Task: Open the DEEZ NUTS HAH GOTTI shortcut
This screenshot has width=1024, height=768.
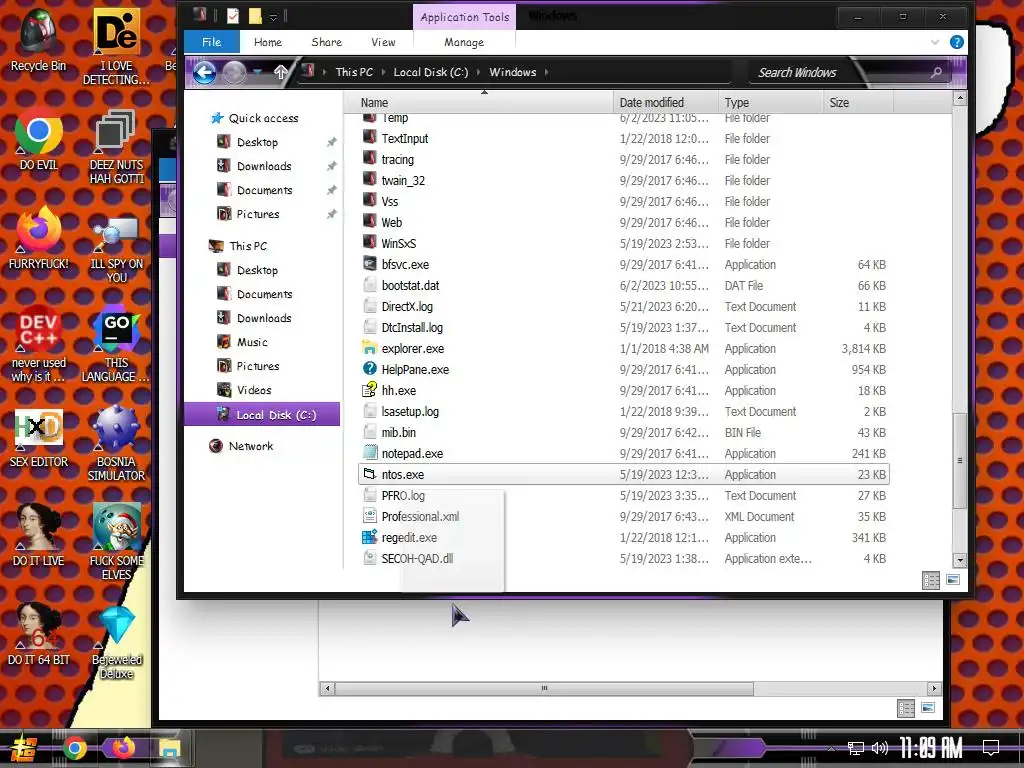Action: (x=116, y=147)
